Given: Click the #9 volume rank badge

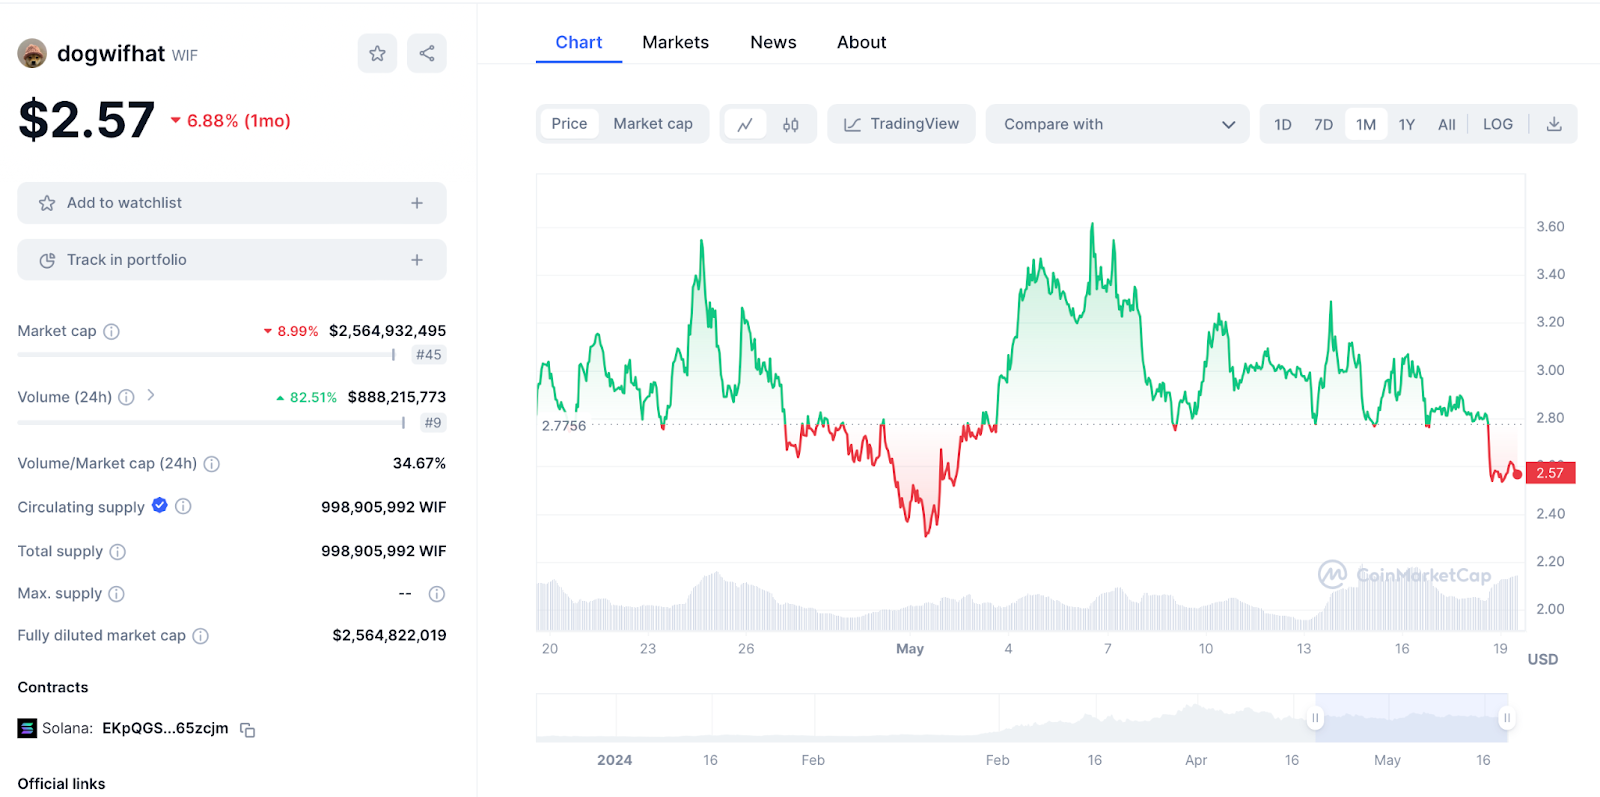Looking at the screenshot, I should pos(433,423).
